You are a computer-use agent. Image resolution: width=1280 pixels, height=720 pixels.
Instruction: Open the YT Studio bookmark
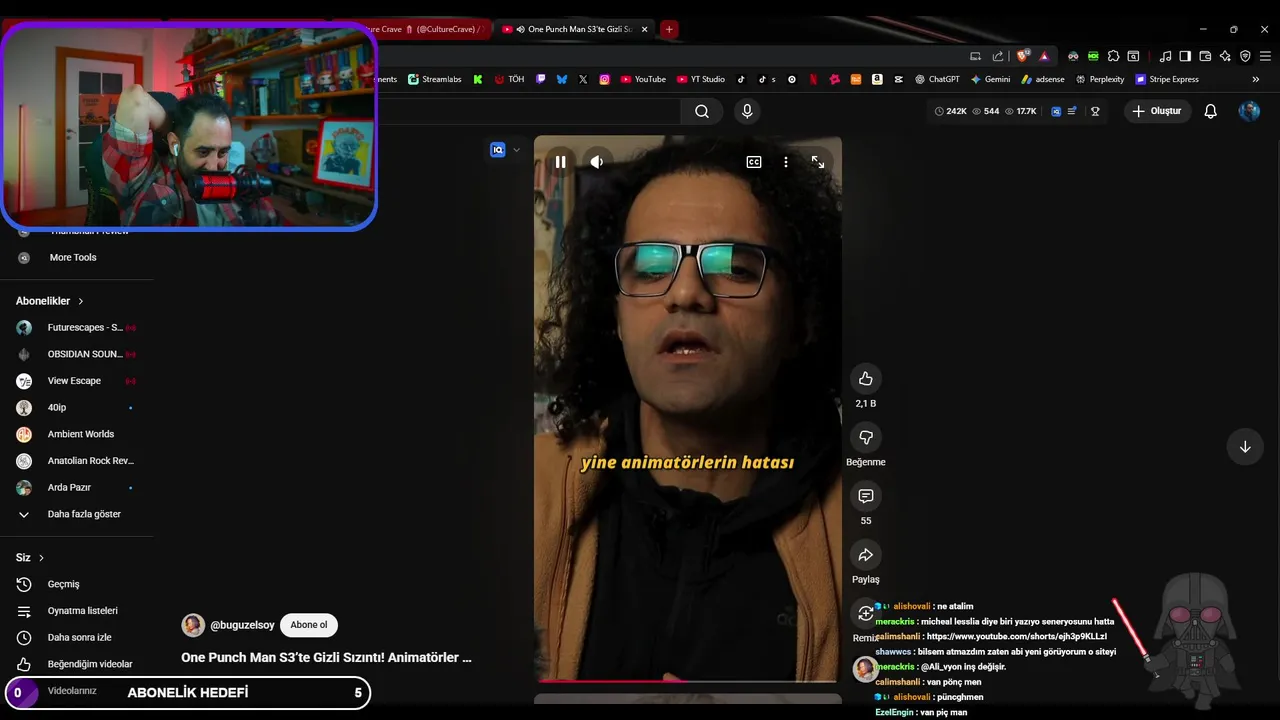coord(701,79)
